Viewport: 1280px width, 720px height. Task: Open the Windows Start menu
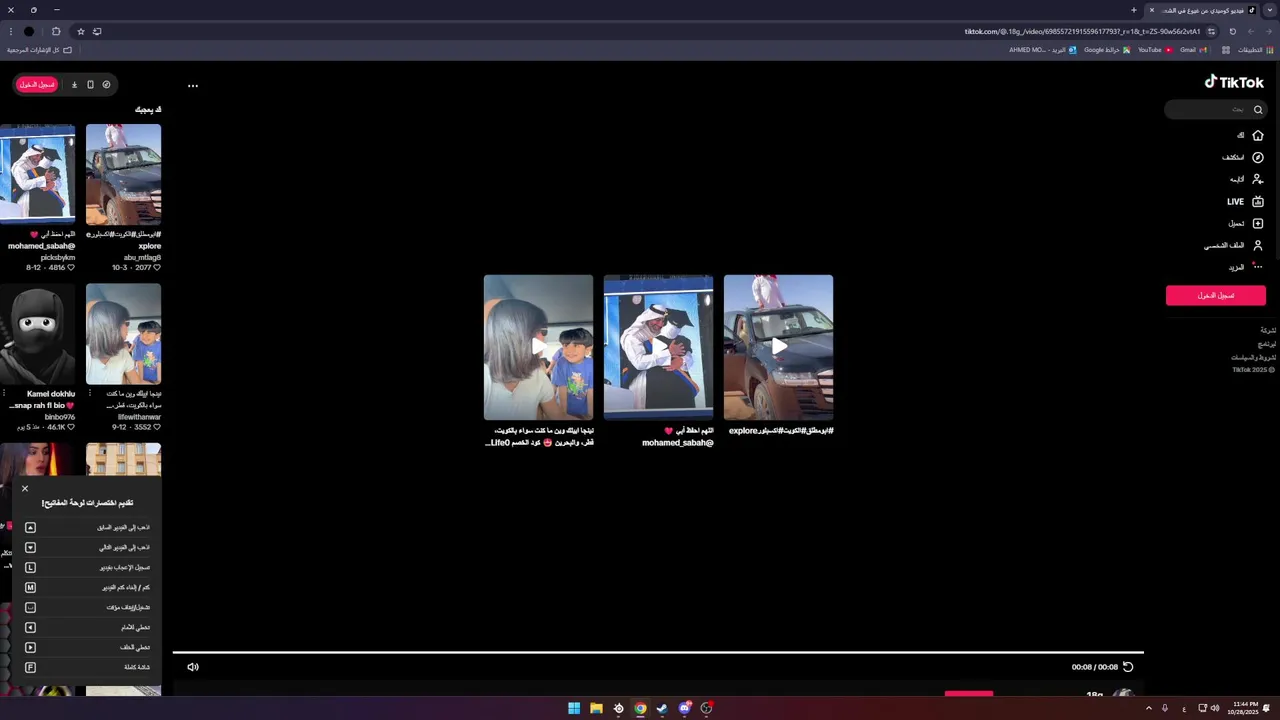click(x=574, y=708)
